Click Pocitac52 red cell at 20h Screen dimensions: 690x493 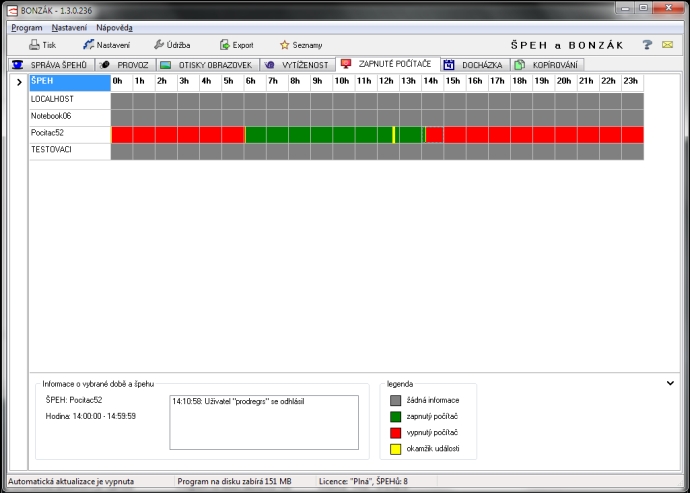pos(566,135)
